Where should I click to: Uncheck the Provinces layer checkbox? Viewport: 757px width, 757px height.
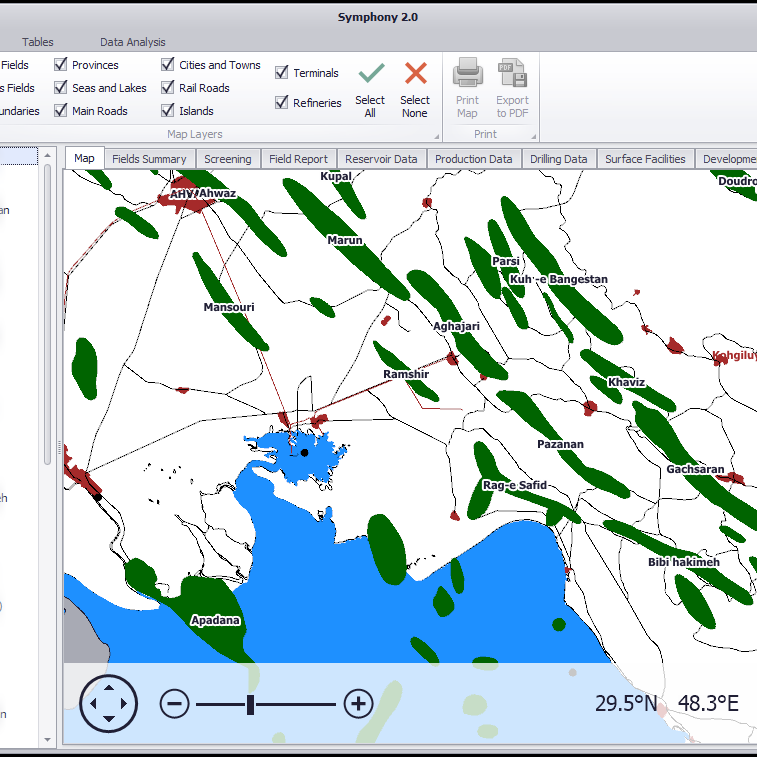(61, 65)
